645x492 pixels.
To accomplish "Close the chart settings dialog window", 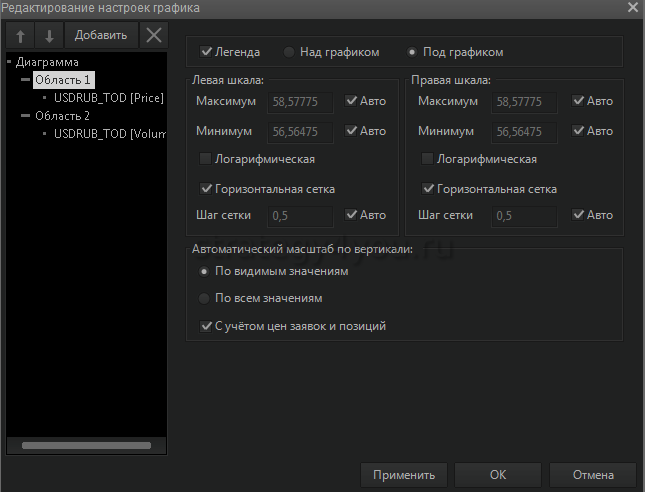I will pyautogui.click(x=631, y=8).
